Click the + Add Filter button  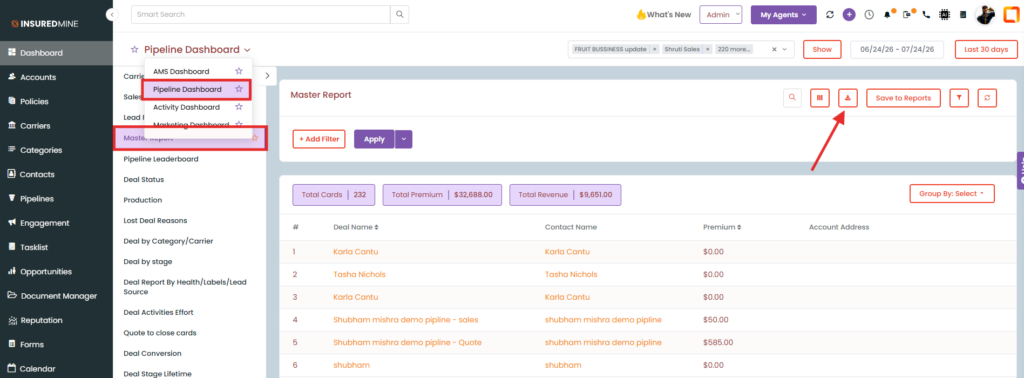319,139
